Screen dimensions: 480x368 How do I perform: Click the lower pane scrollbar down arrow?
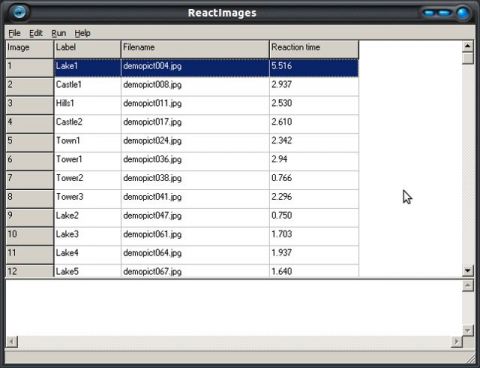[468, 330]
